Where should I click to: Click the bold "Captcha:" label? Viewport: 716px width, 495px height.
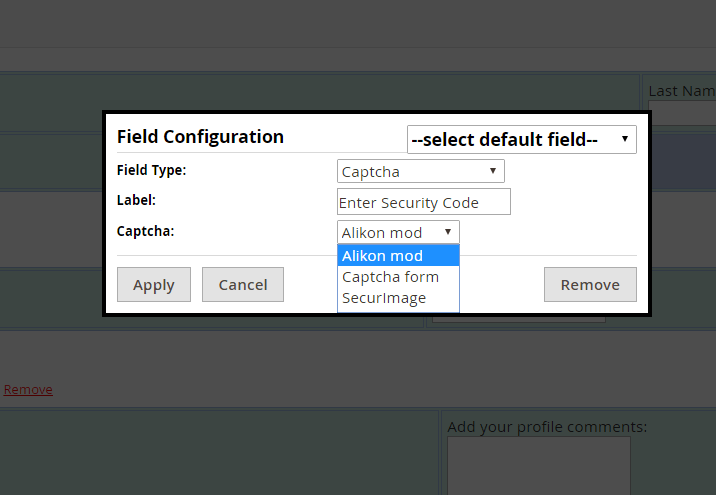[x=146, y=231]
